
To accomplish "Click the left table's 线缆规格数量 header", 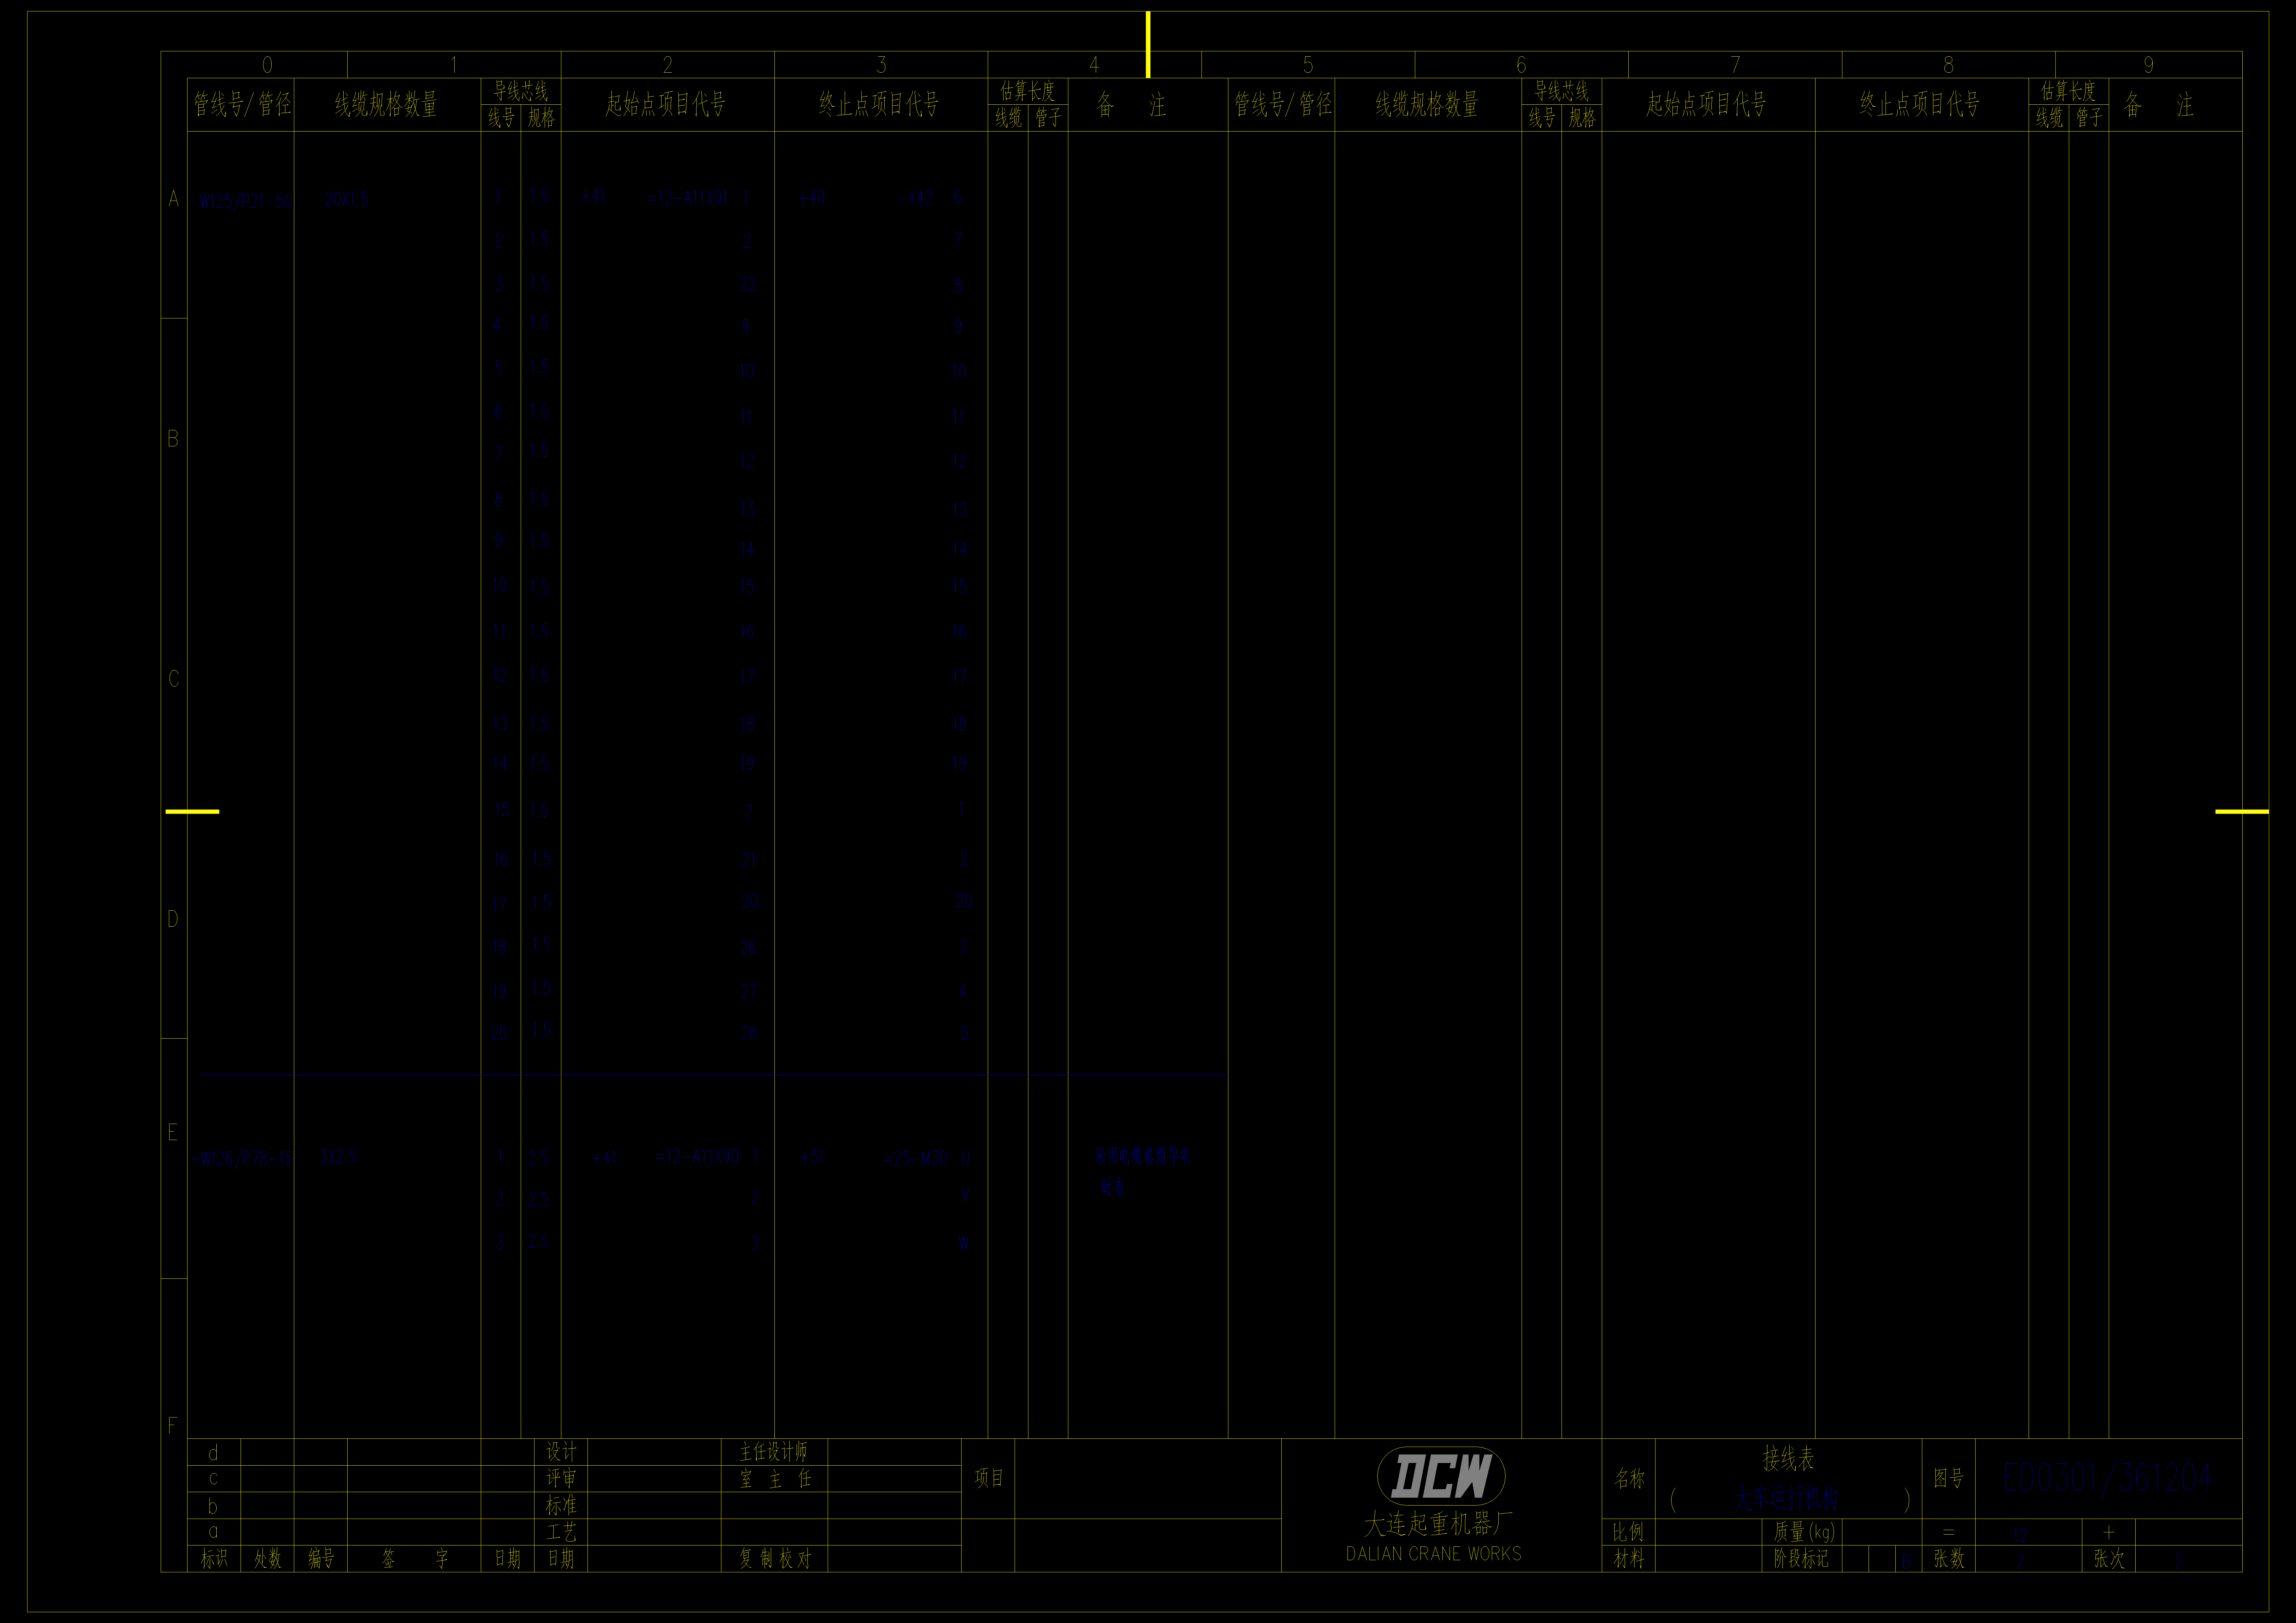I will [386, 104].
